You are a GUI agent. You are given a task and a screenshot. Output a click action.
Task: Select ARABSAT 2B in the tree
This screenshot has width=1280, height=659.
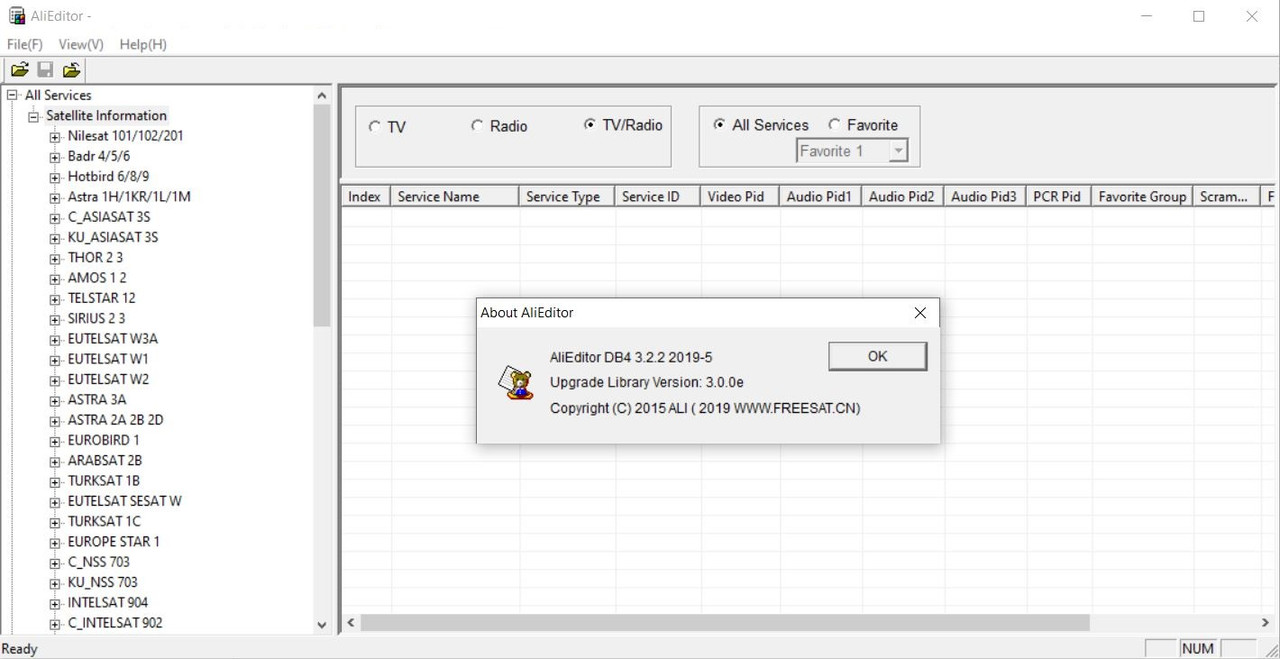105,461
